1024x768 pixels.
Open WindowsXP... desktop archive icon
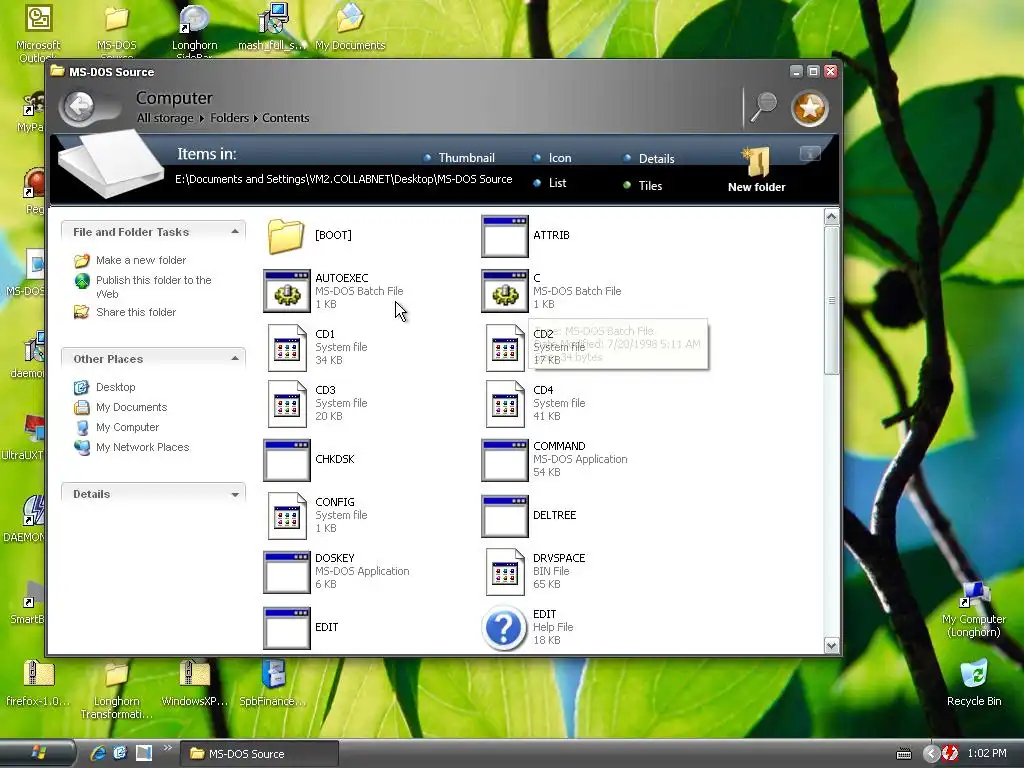(x=195, y=683)
